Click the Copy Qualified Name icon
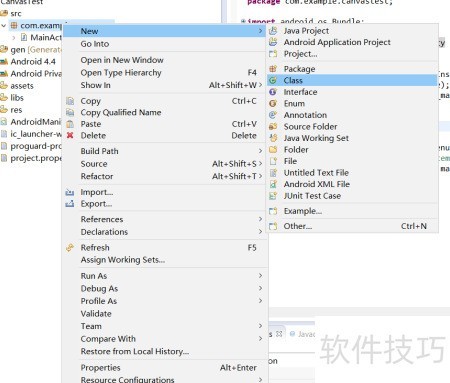This screenshot has height=383, width=450. coord(70,112)
